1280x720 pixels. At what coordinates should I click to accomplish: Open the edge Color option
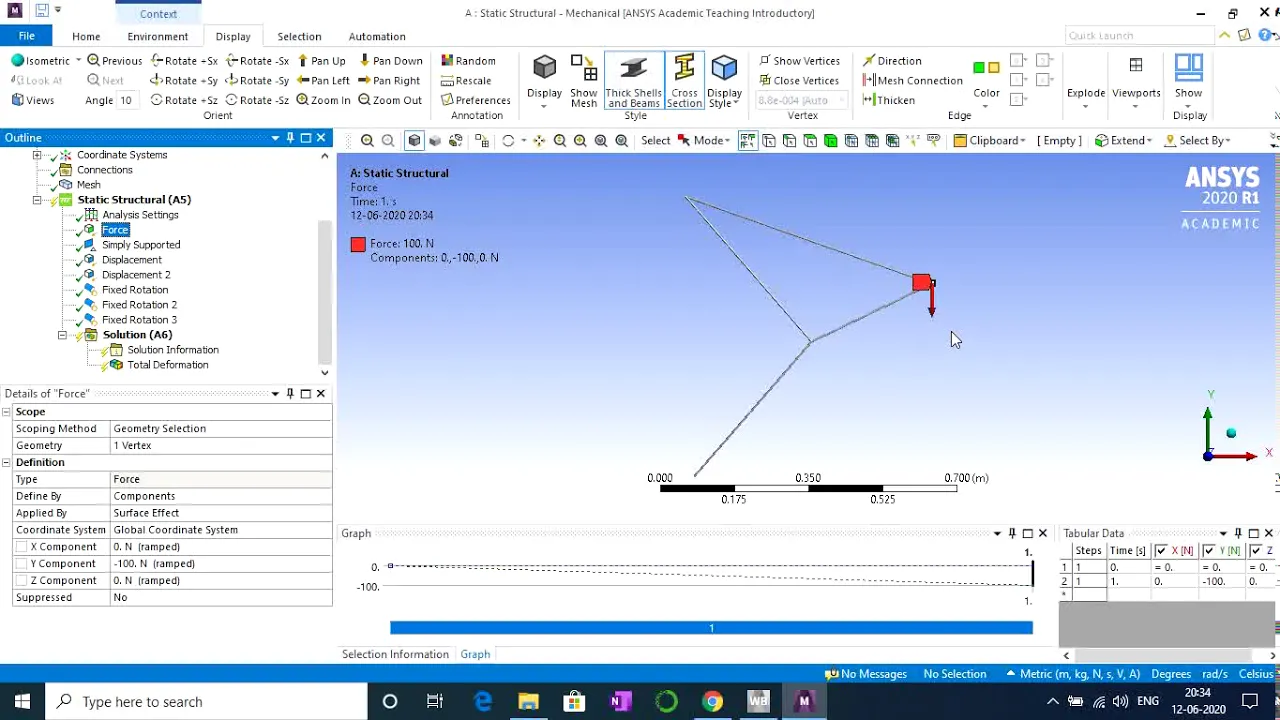[986, 81]
